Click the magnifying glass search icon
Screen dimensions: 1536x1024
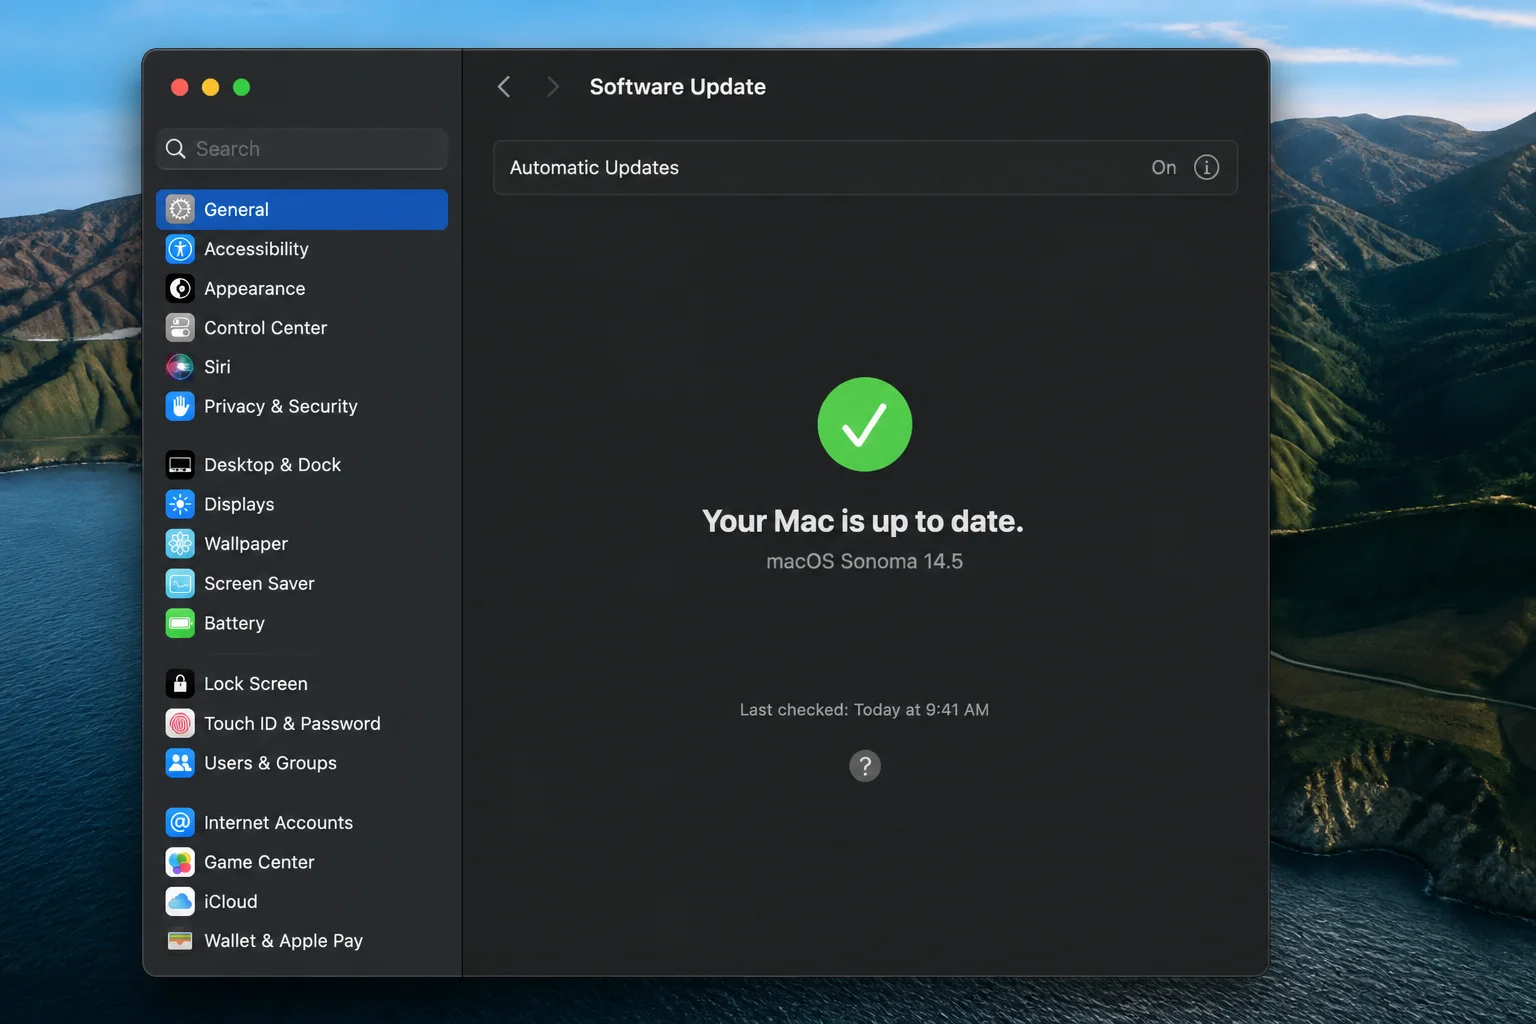click(x=176, y=149)
